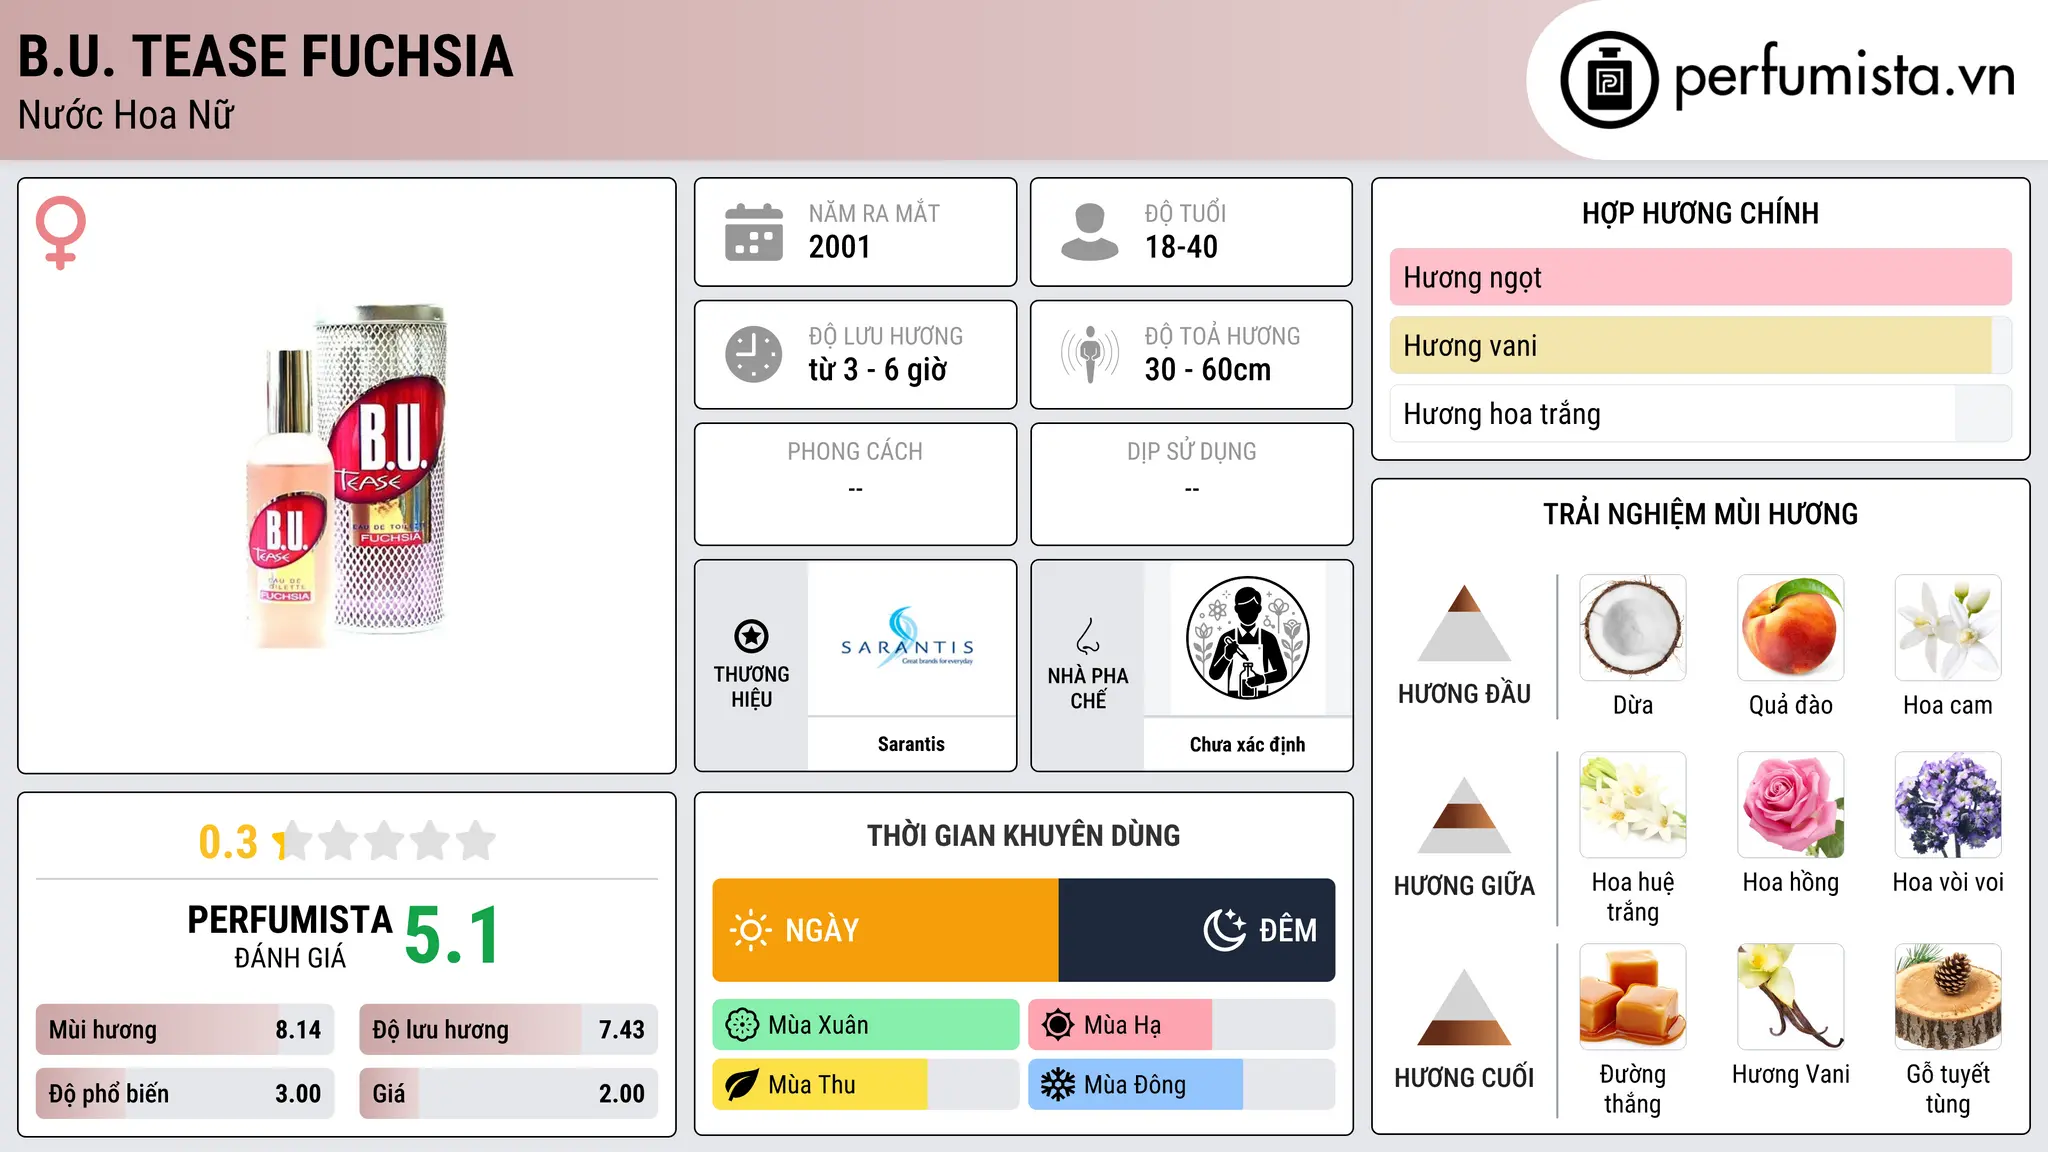Click the Sarantis brand logo
The image size is (2048, 1152).
908,638
